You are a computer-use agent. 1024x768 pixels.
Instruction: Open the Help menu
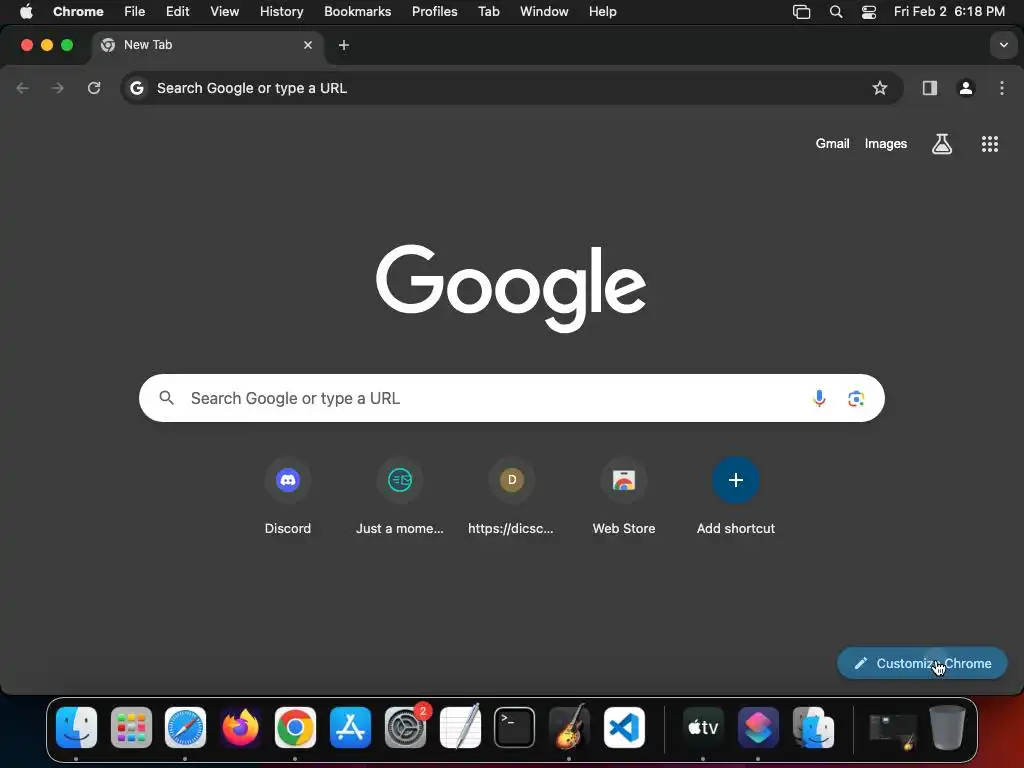(602, 12)
